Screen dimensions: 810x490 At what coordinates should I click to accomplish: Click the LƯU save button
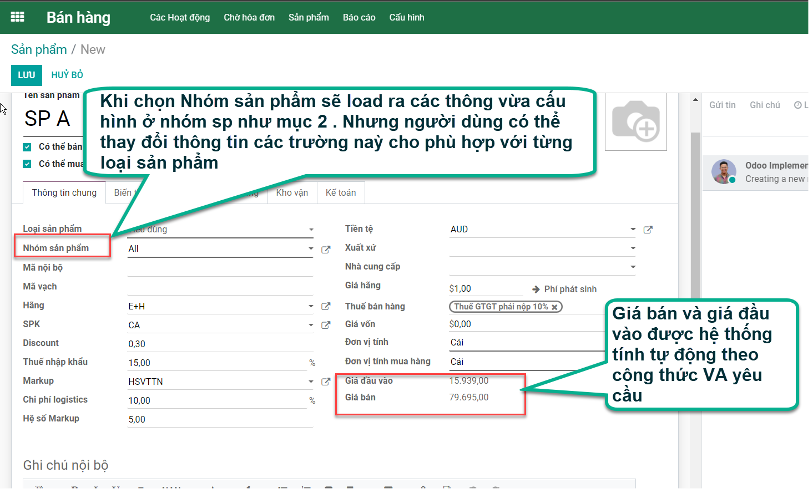coord(24,75)
